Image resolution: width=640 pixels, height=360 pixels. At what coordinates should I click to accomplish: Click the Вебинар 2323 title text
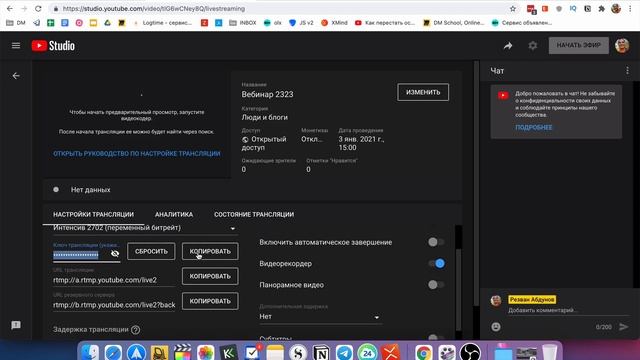[x=267, y=94]
